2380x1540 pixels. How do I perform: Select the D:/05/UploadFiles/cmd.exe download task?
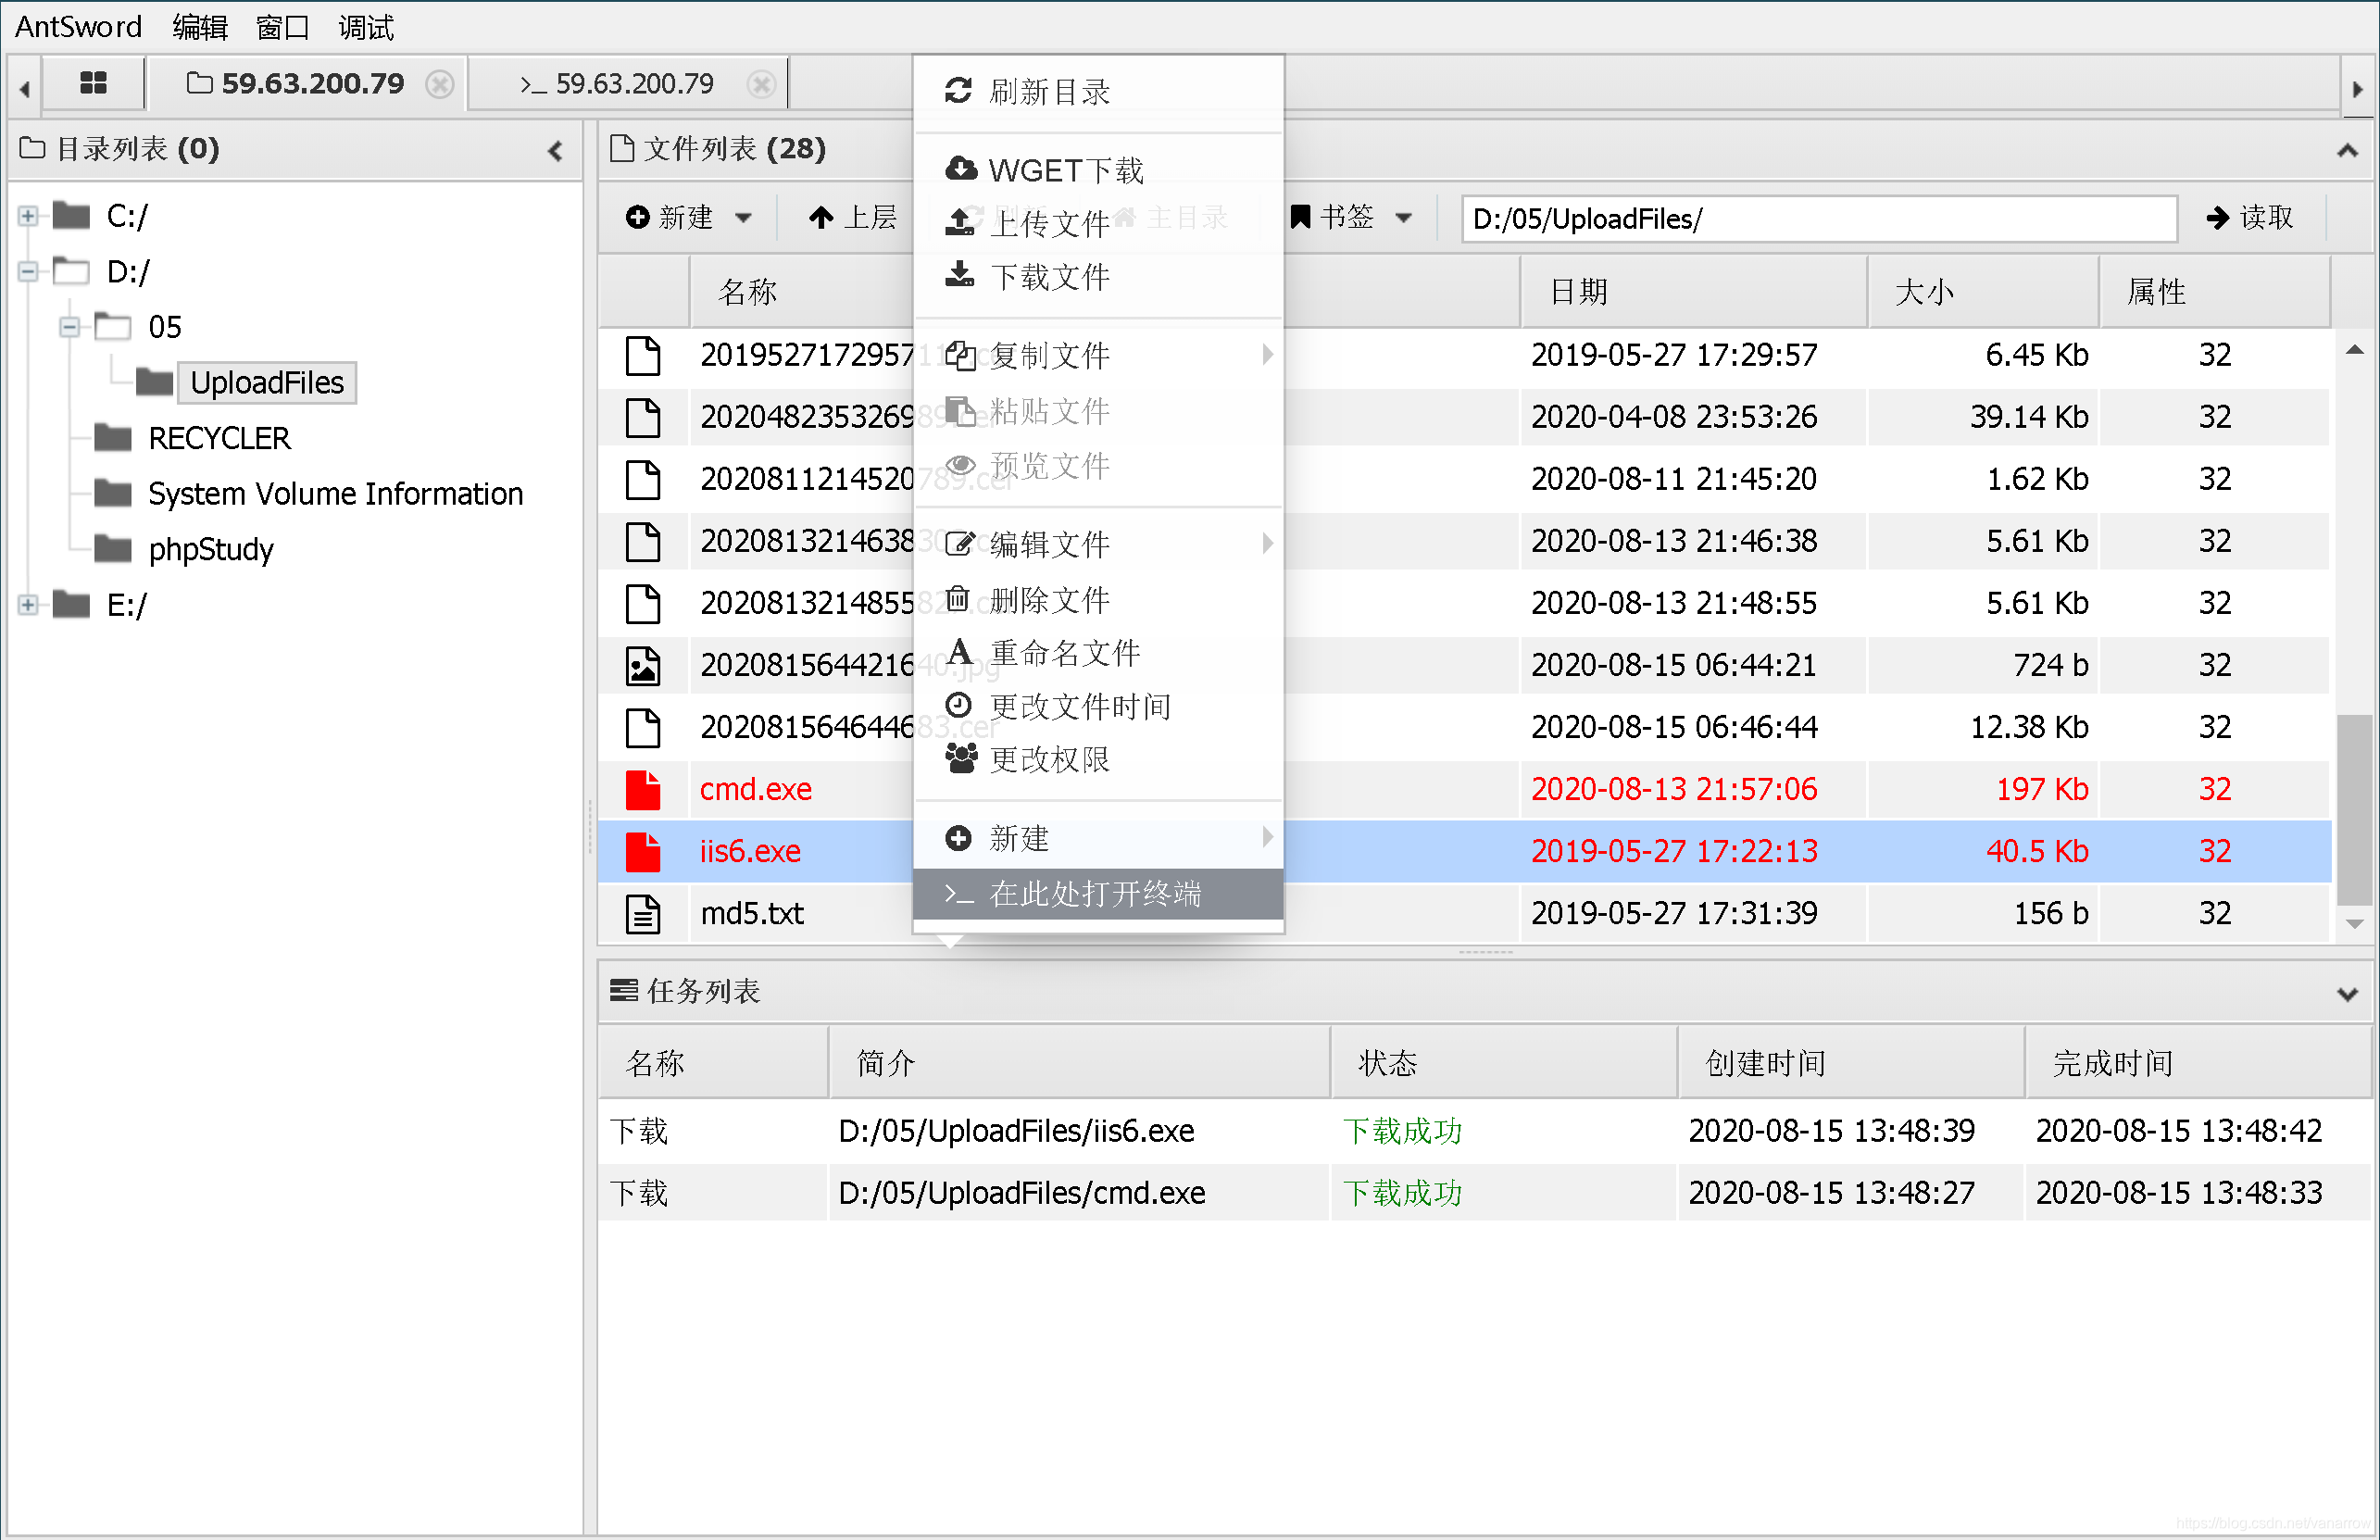click(1484, 1193)
